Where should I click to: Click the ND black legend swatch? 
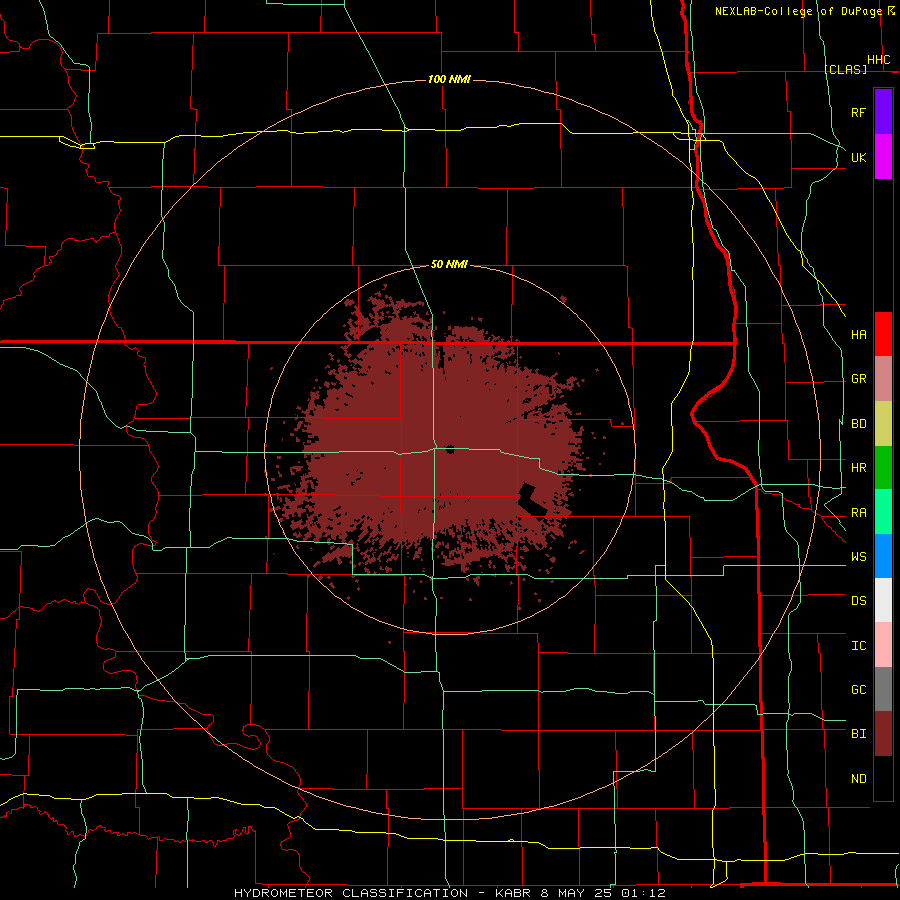tap(883, 778)
